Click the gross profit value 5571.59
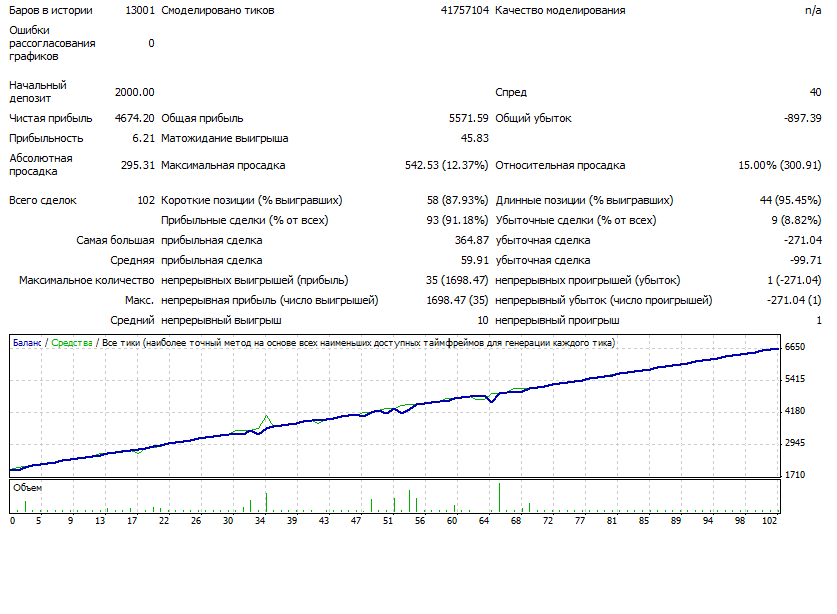Screen dimensions: 837x614 pos(469,118)
